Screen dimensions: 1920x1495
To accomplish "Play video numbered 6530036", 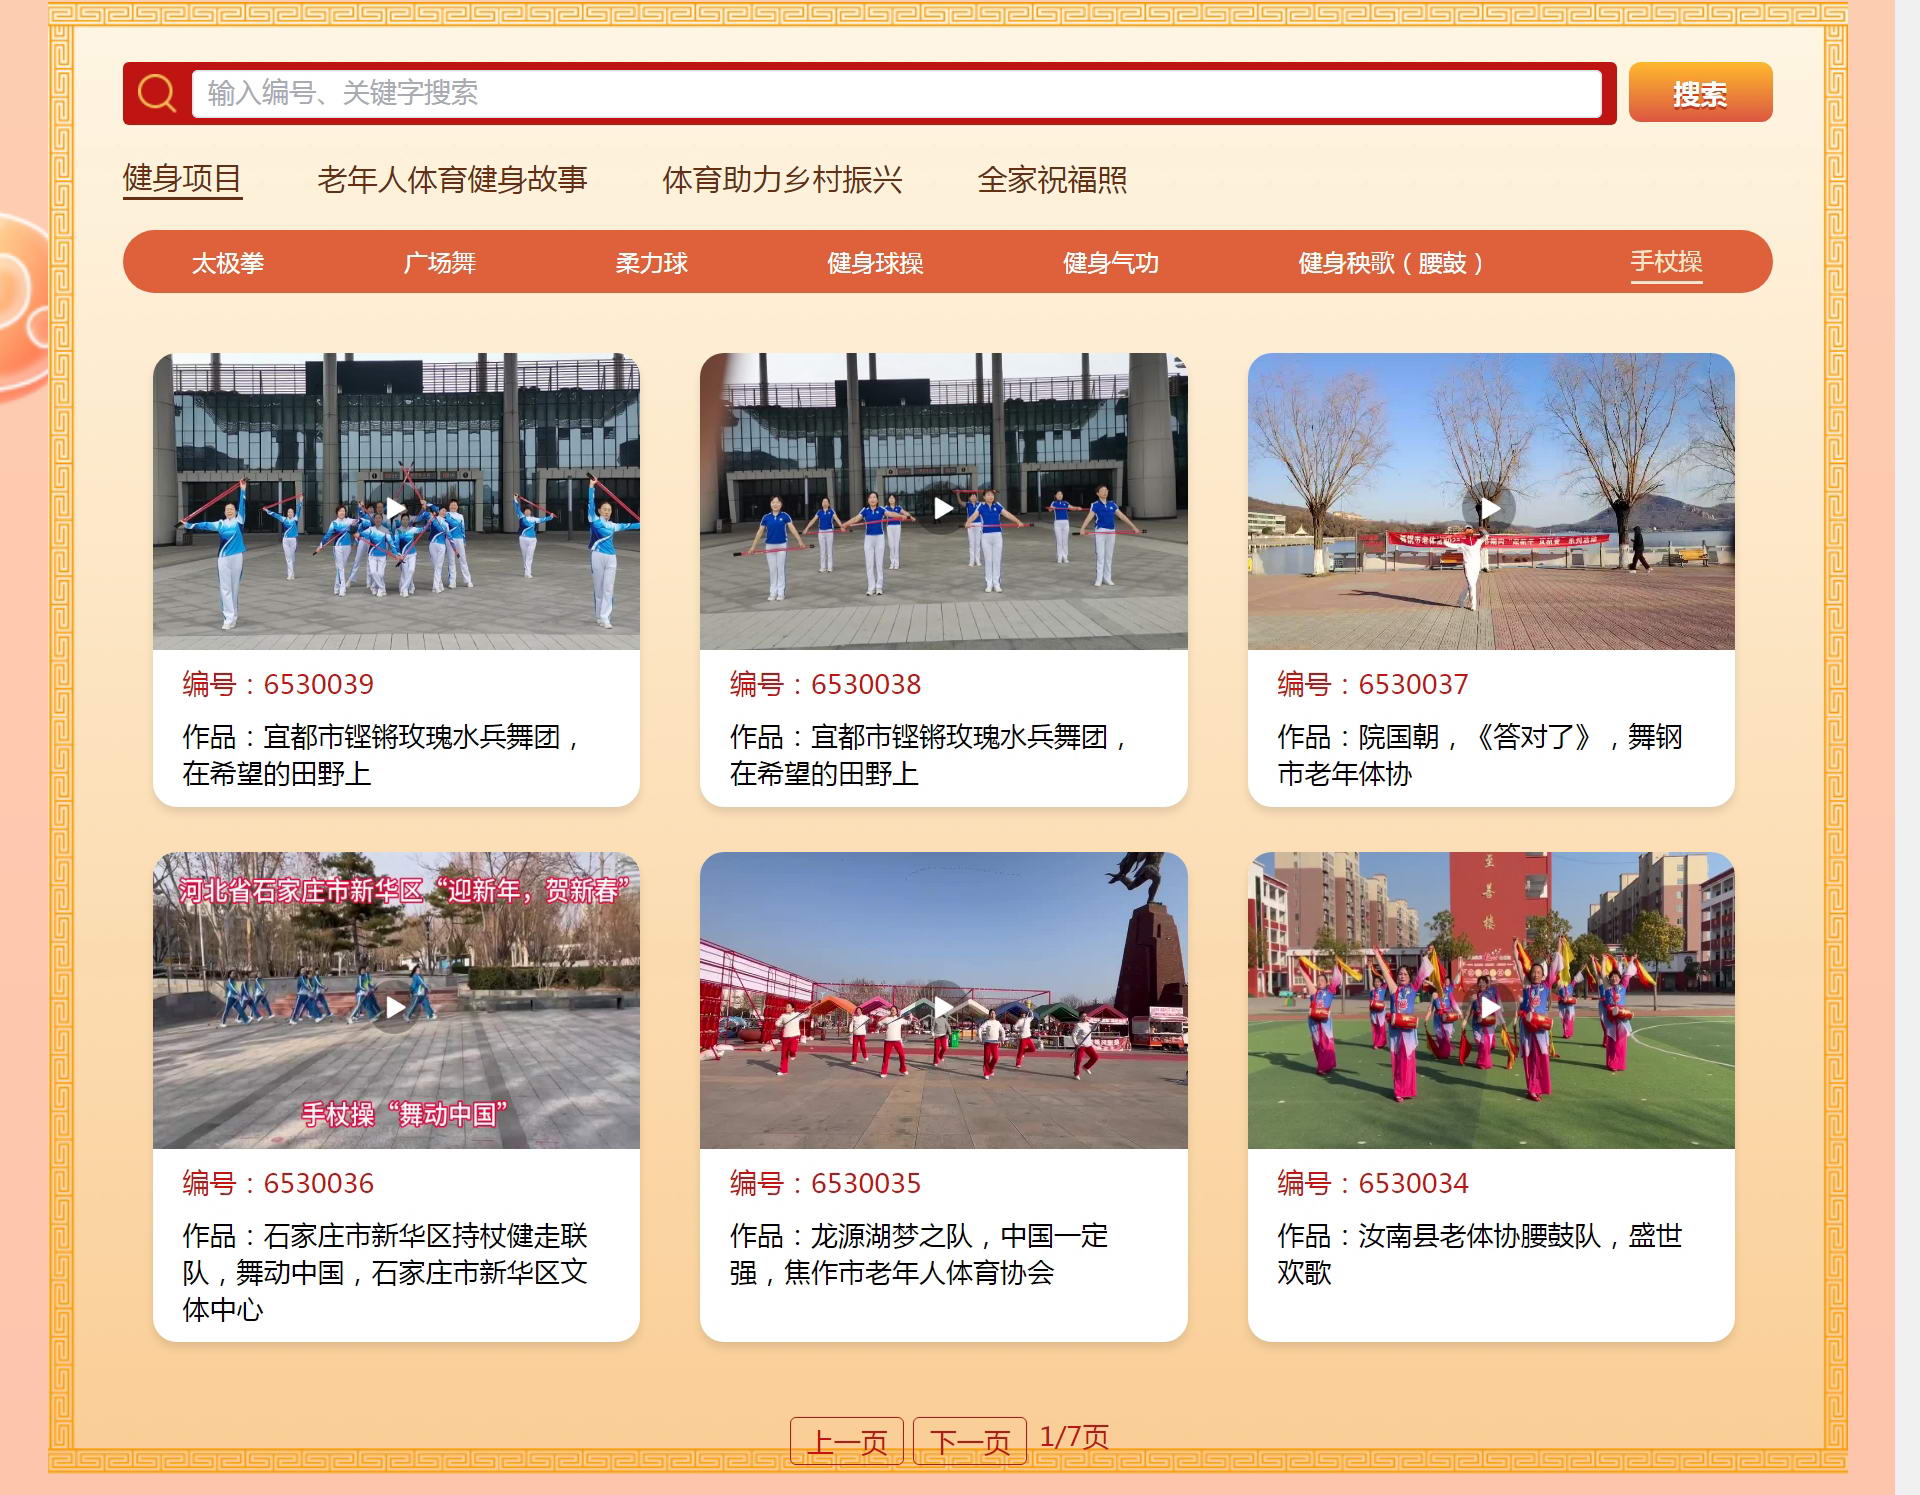I will point(396,1007).
